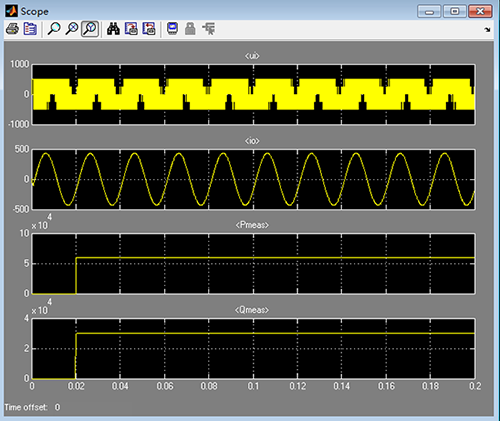Toggle the Lock axes selection icon

coord(190,29)
